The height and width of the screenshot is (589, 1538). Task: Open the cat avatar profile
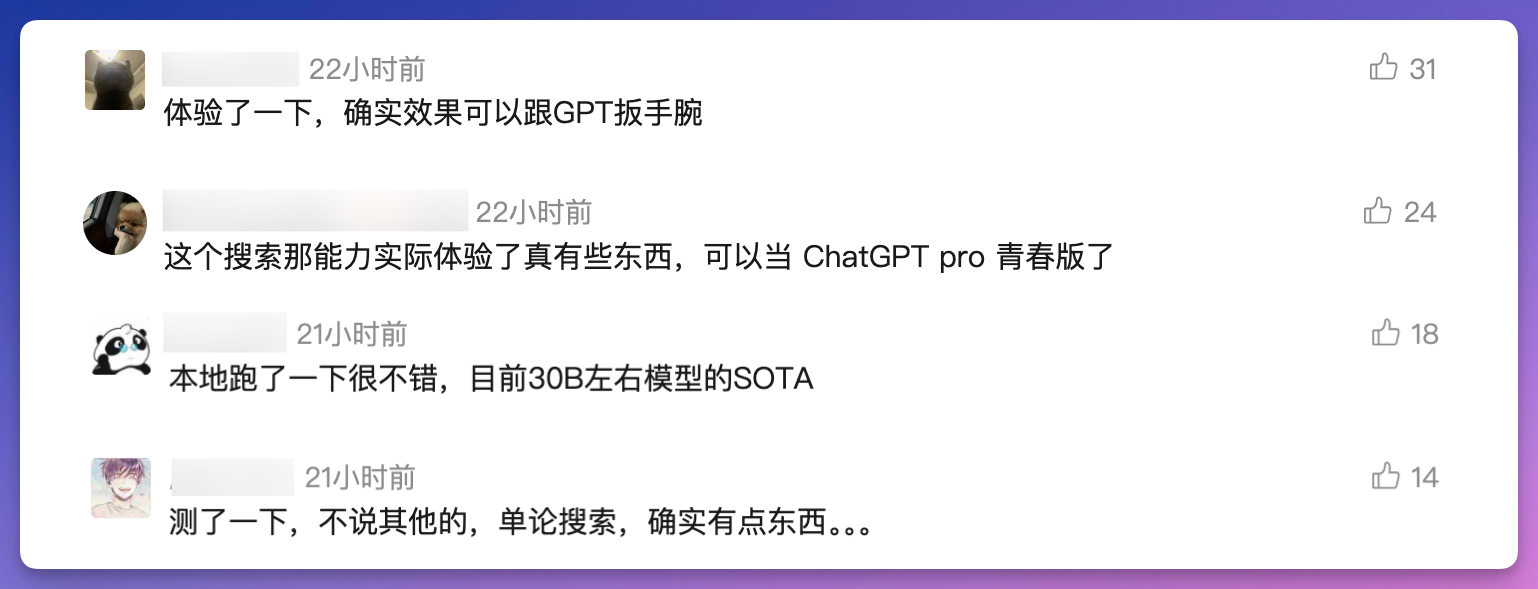click(x=115, y=79)
